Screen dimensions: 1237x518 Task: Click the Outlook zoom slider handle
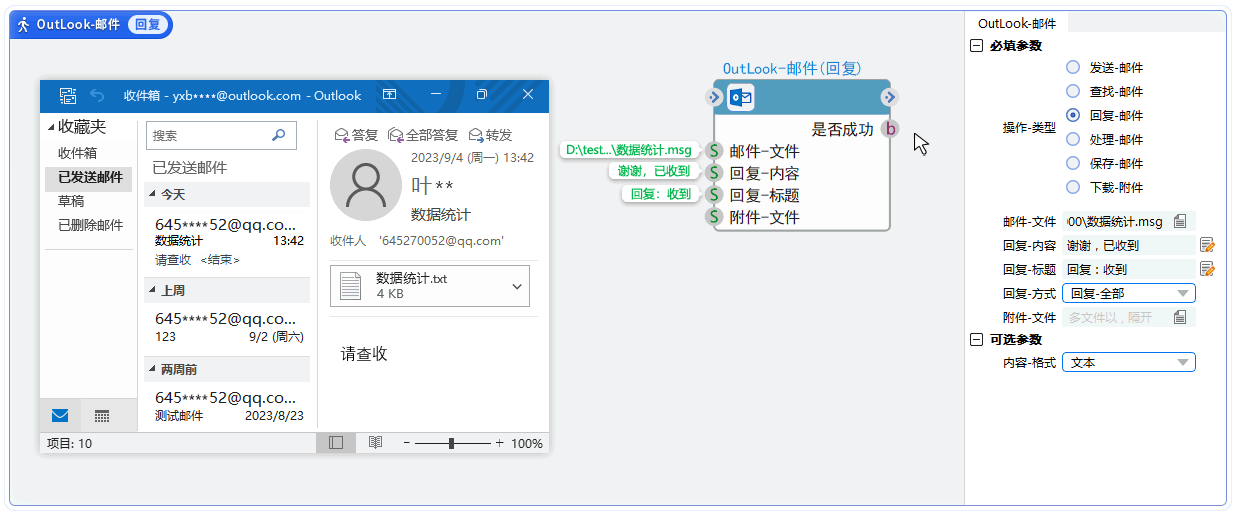453,442
